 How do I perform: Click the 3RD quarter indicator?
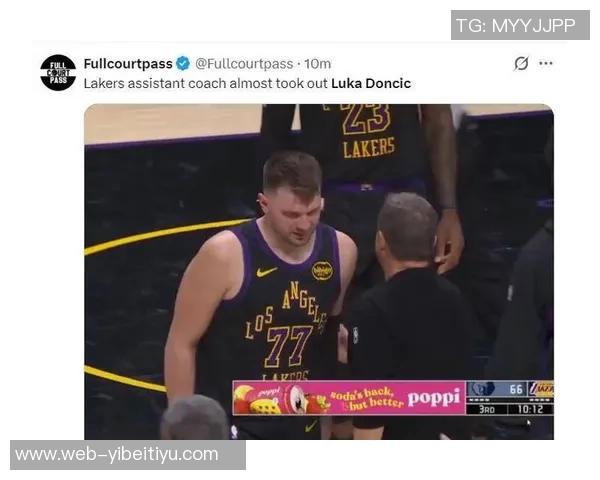click(487, 409)
